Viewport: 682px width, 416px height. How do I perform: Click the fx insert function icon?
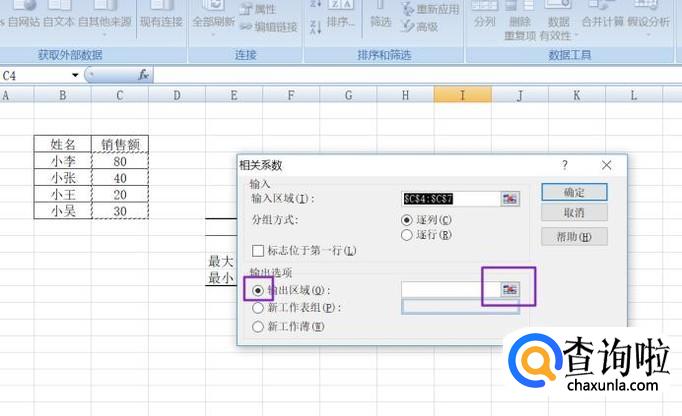[143, 75]
